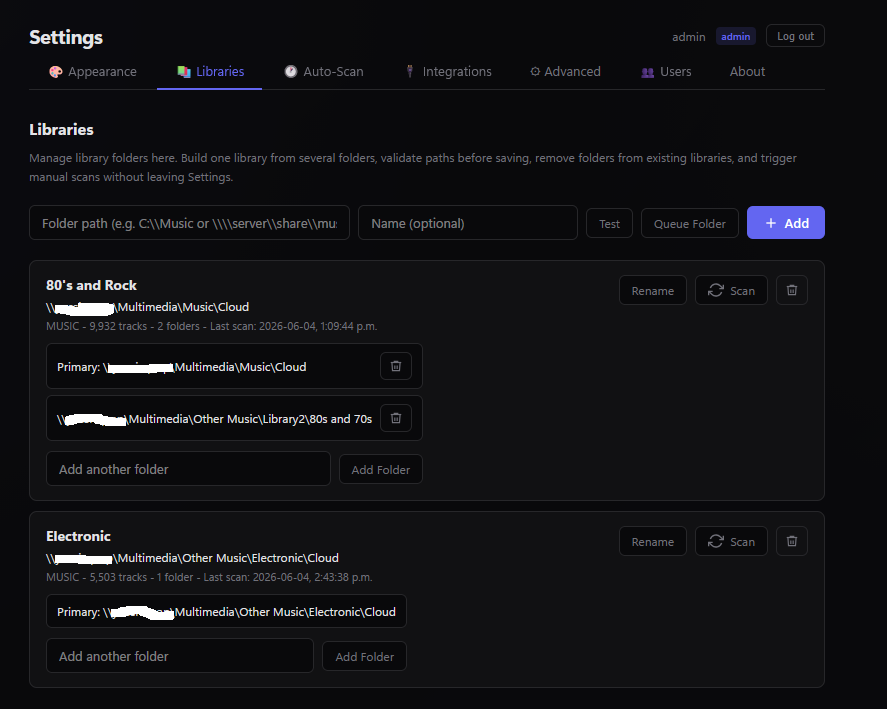Click the Add library button

tap(786, 223)
